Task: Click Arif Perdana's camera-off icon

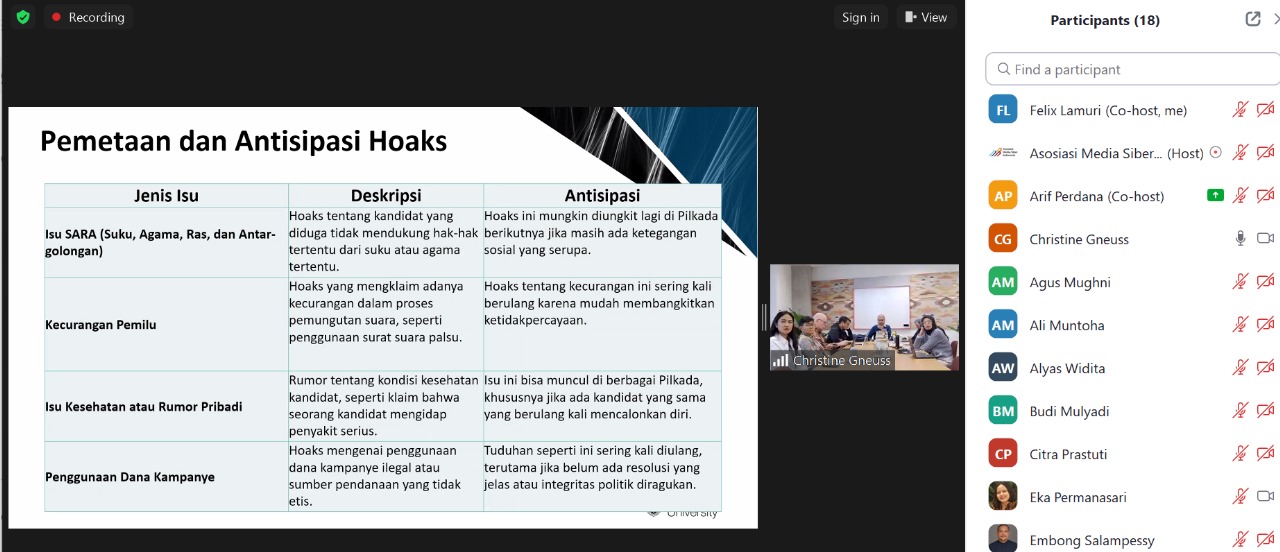Action: pyautogui.click(x=1265, y=196)
